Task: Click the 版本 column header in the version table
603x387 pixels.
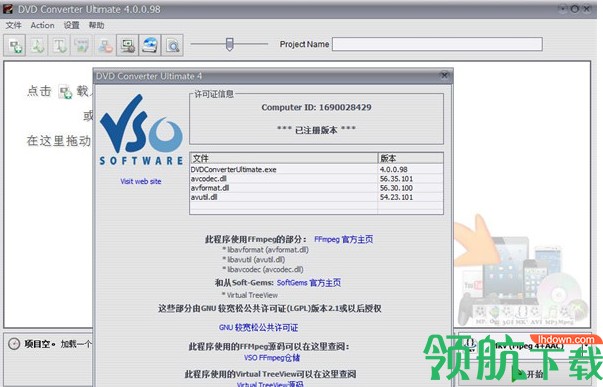Action: pyautogui.click(x=410, y=158)
